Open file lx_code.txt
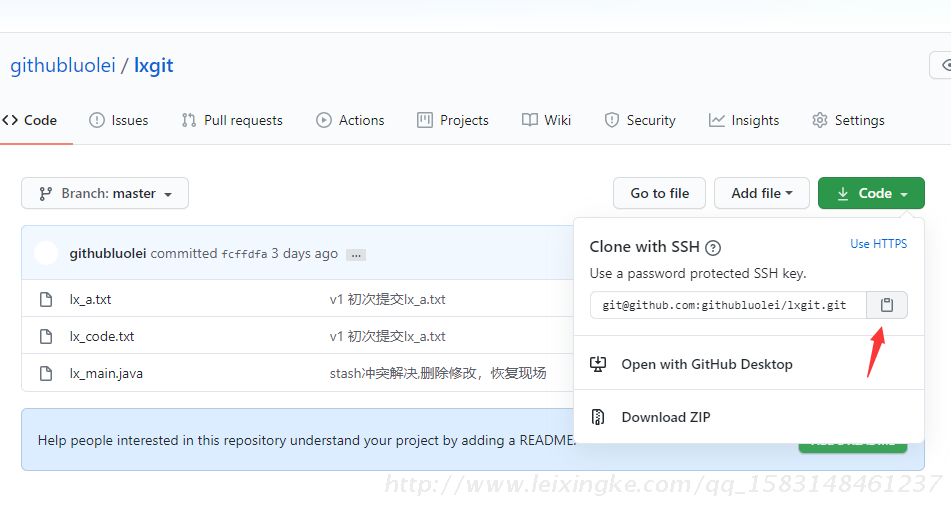Screen dimensions: 951x512 (102, 336)
